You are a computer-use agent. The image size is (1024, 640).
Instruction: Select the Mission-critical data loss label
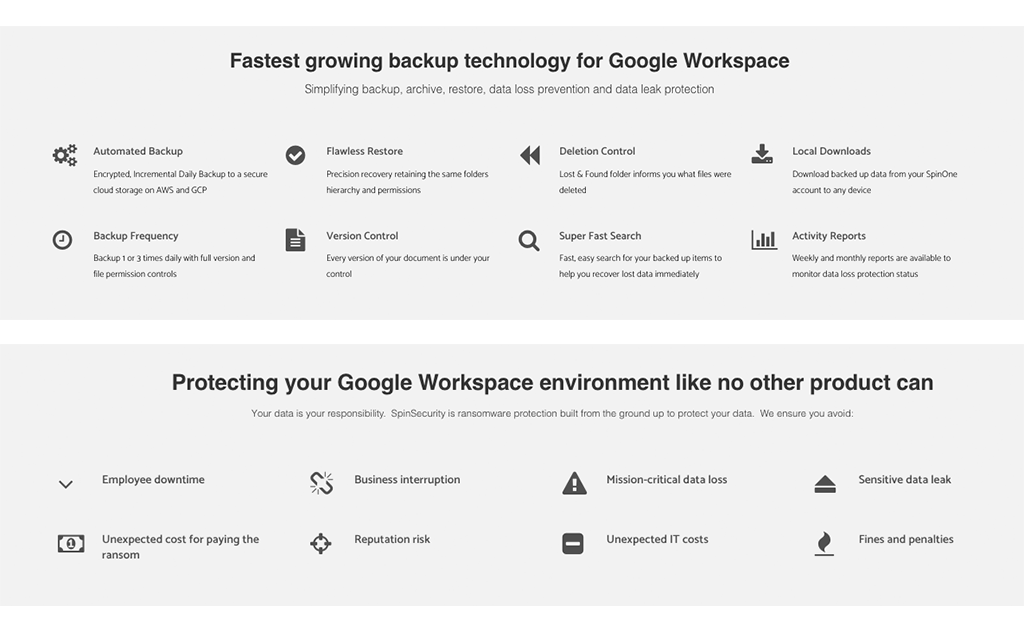tap(667, 479)
